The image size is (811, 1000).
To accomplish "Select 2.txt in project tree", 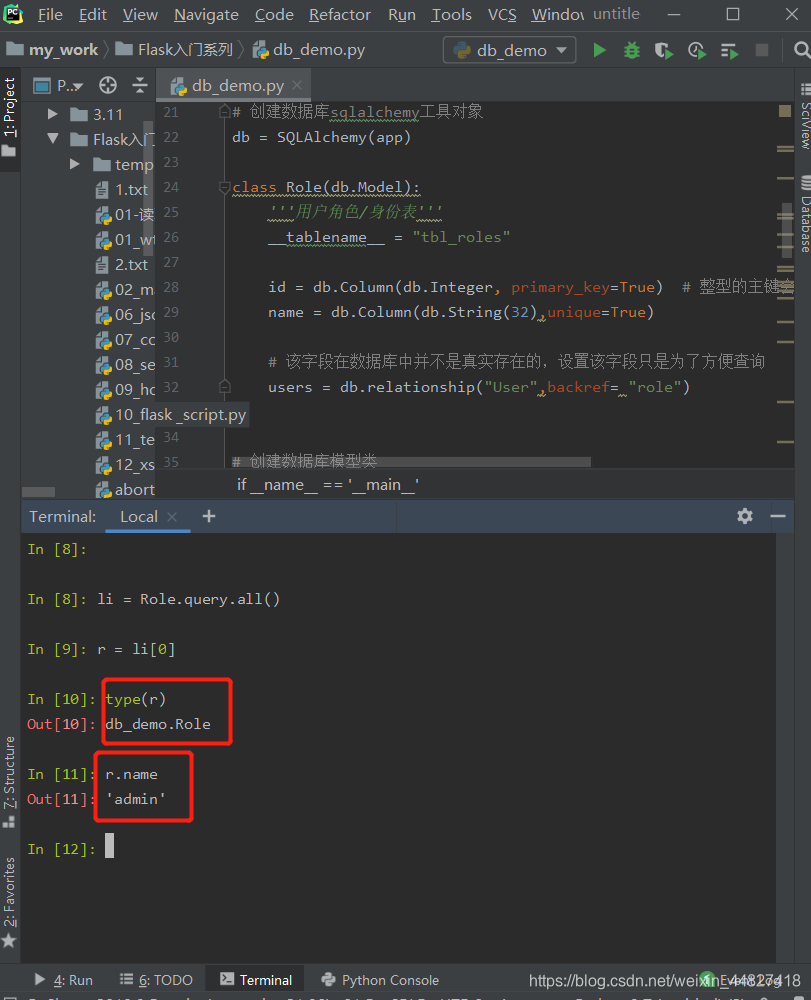I will (122, 265).
